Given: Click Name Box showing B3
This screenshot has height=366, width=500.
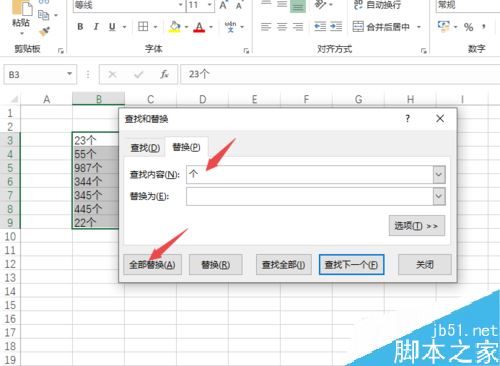Looking at the screenshot, I should [x=34, y=74].
